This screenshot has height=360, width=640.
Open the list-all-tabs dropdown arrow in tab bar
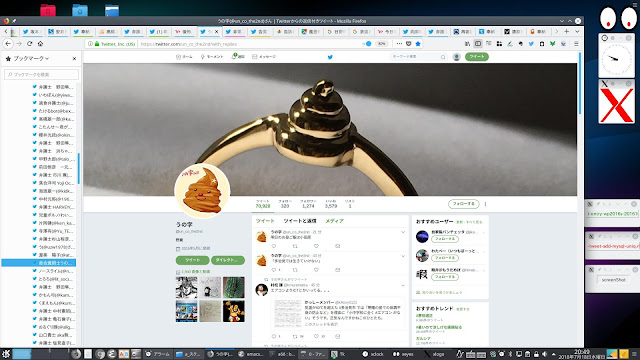(x=577, y=31)
